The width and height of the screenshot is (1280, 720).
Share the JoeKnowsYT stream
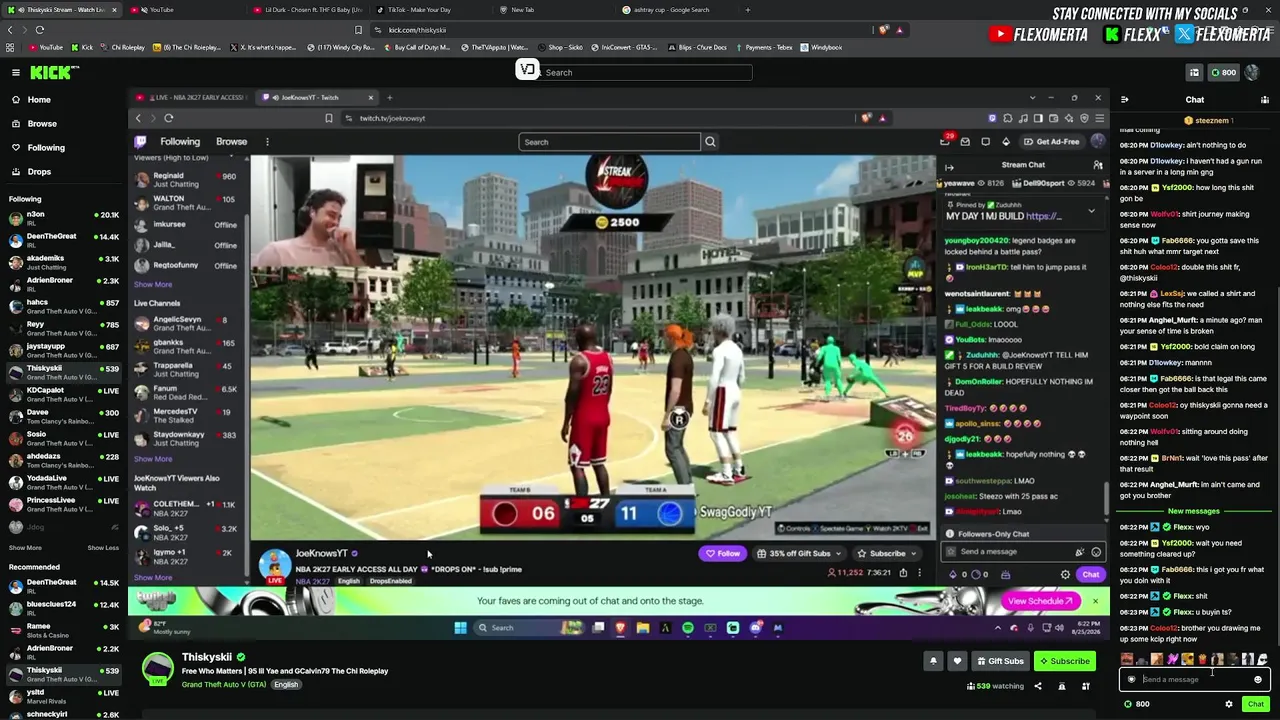903,573
